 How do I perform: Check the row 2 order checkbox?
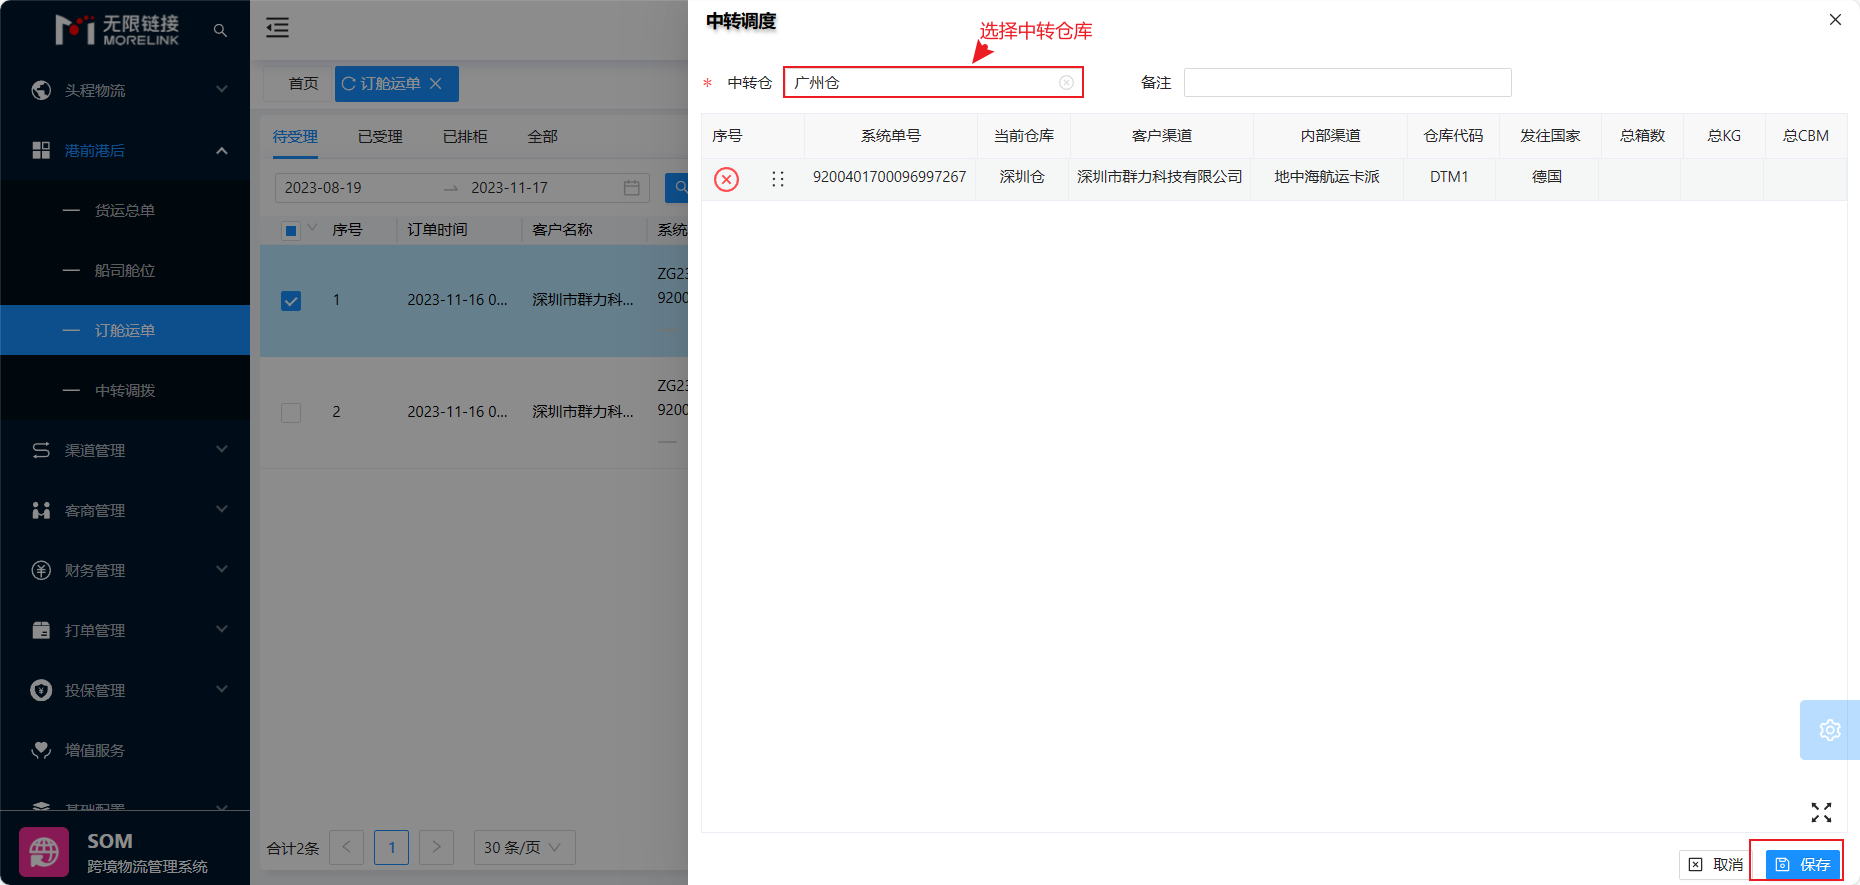[x=291, y=413]
